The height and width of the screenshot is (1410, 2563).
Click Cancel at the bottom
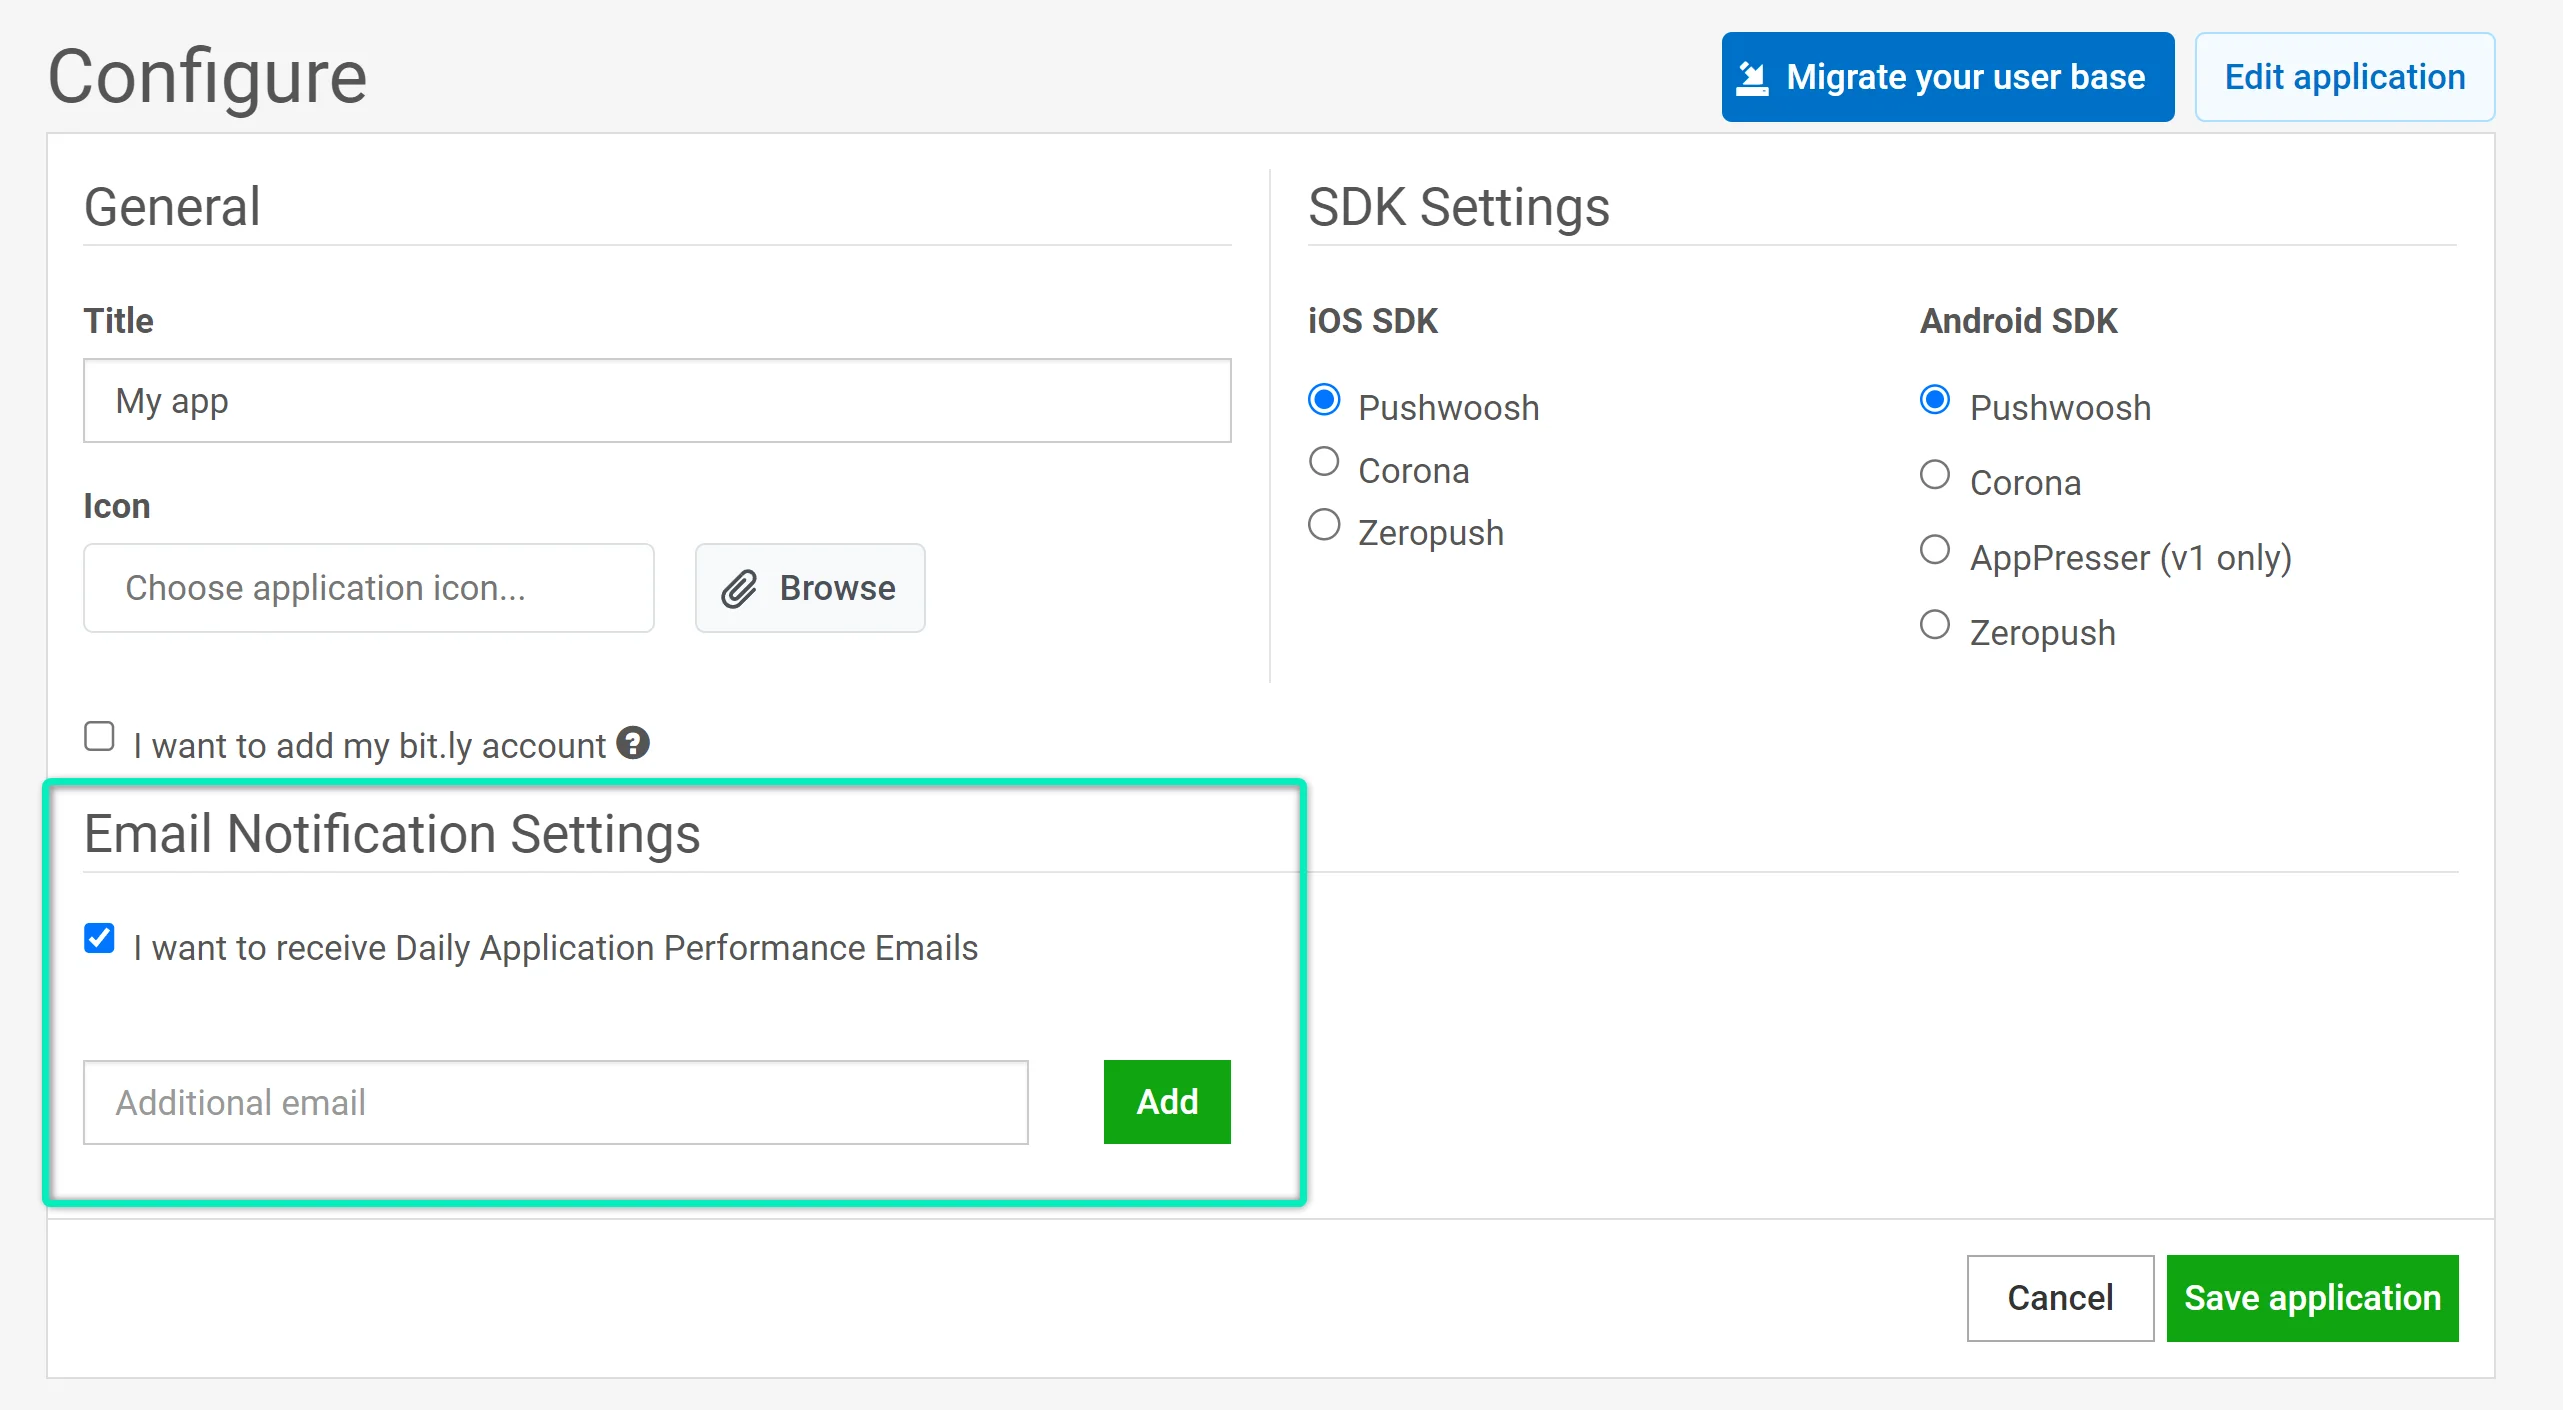click(x=2059, y=1298)
